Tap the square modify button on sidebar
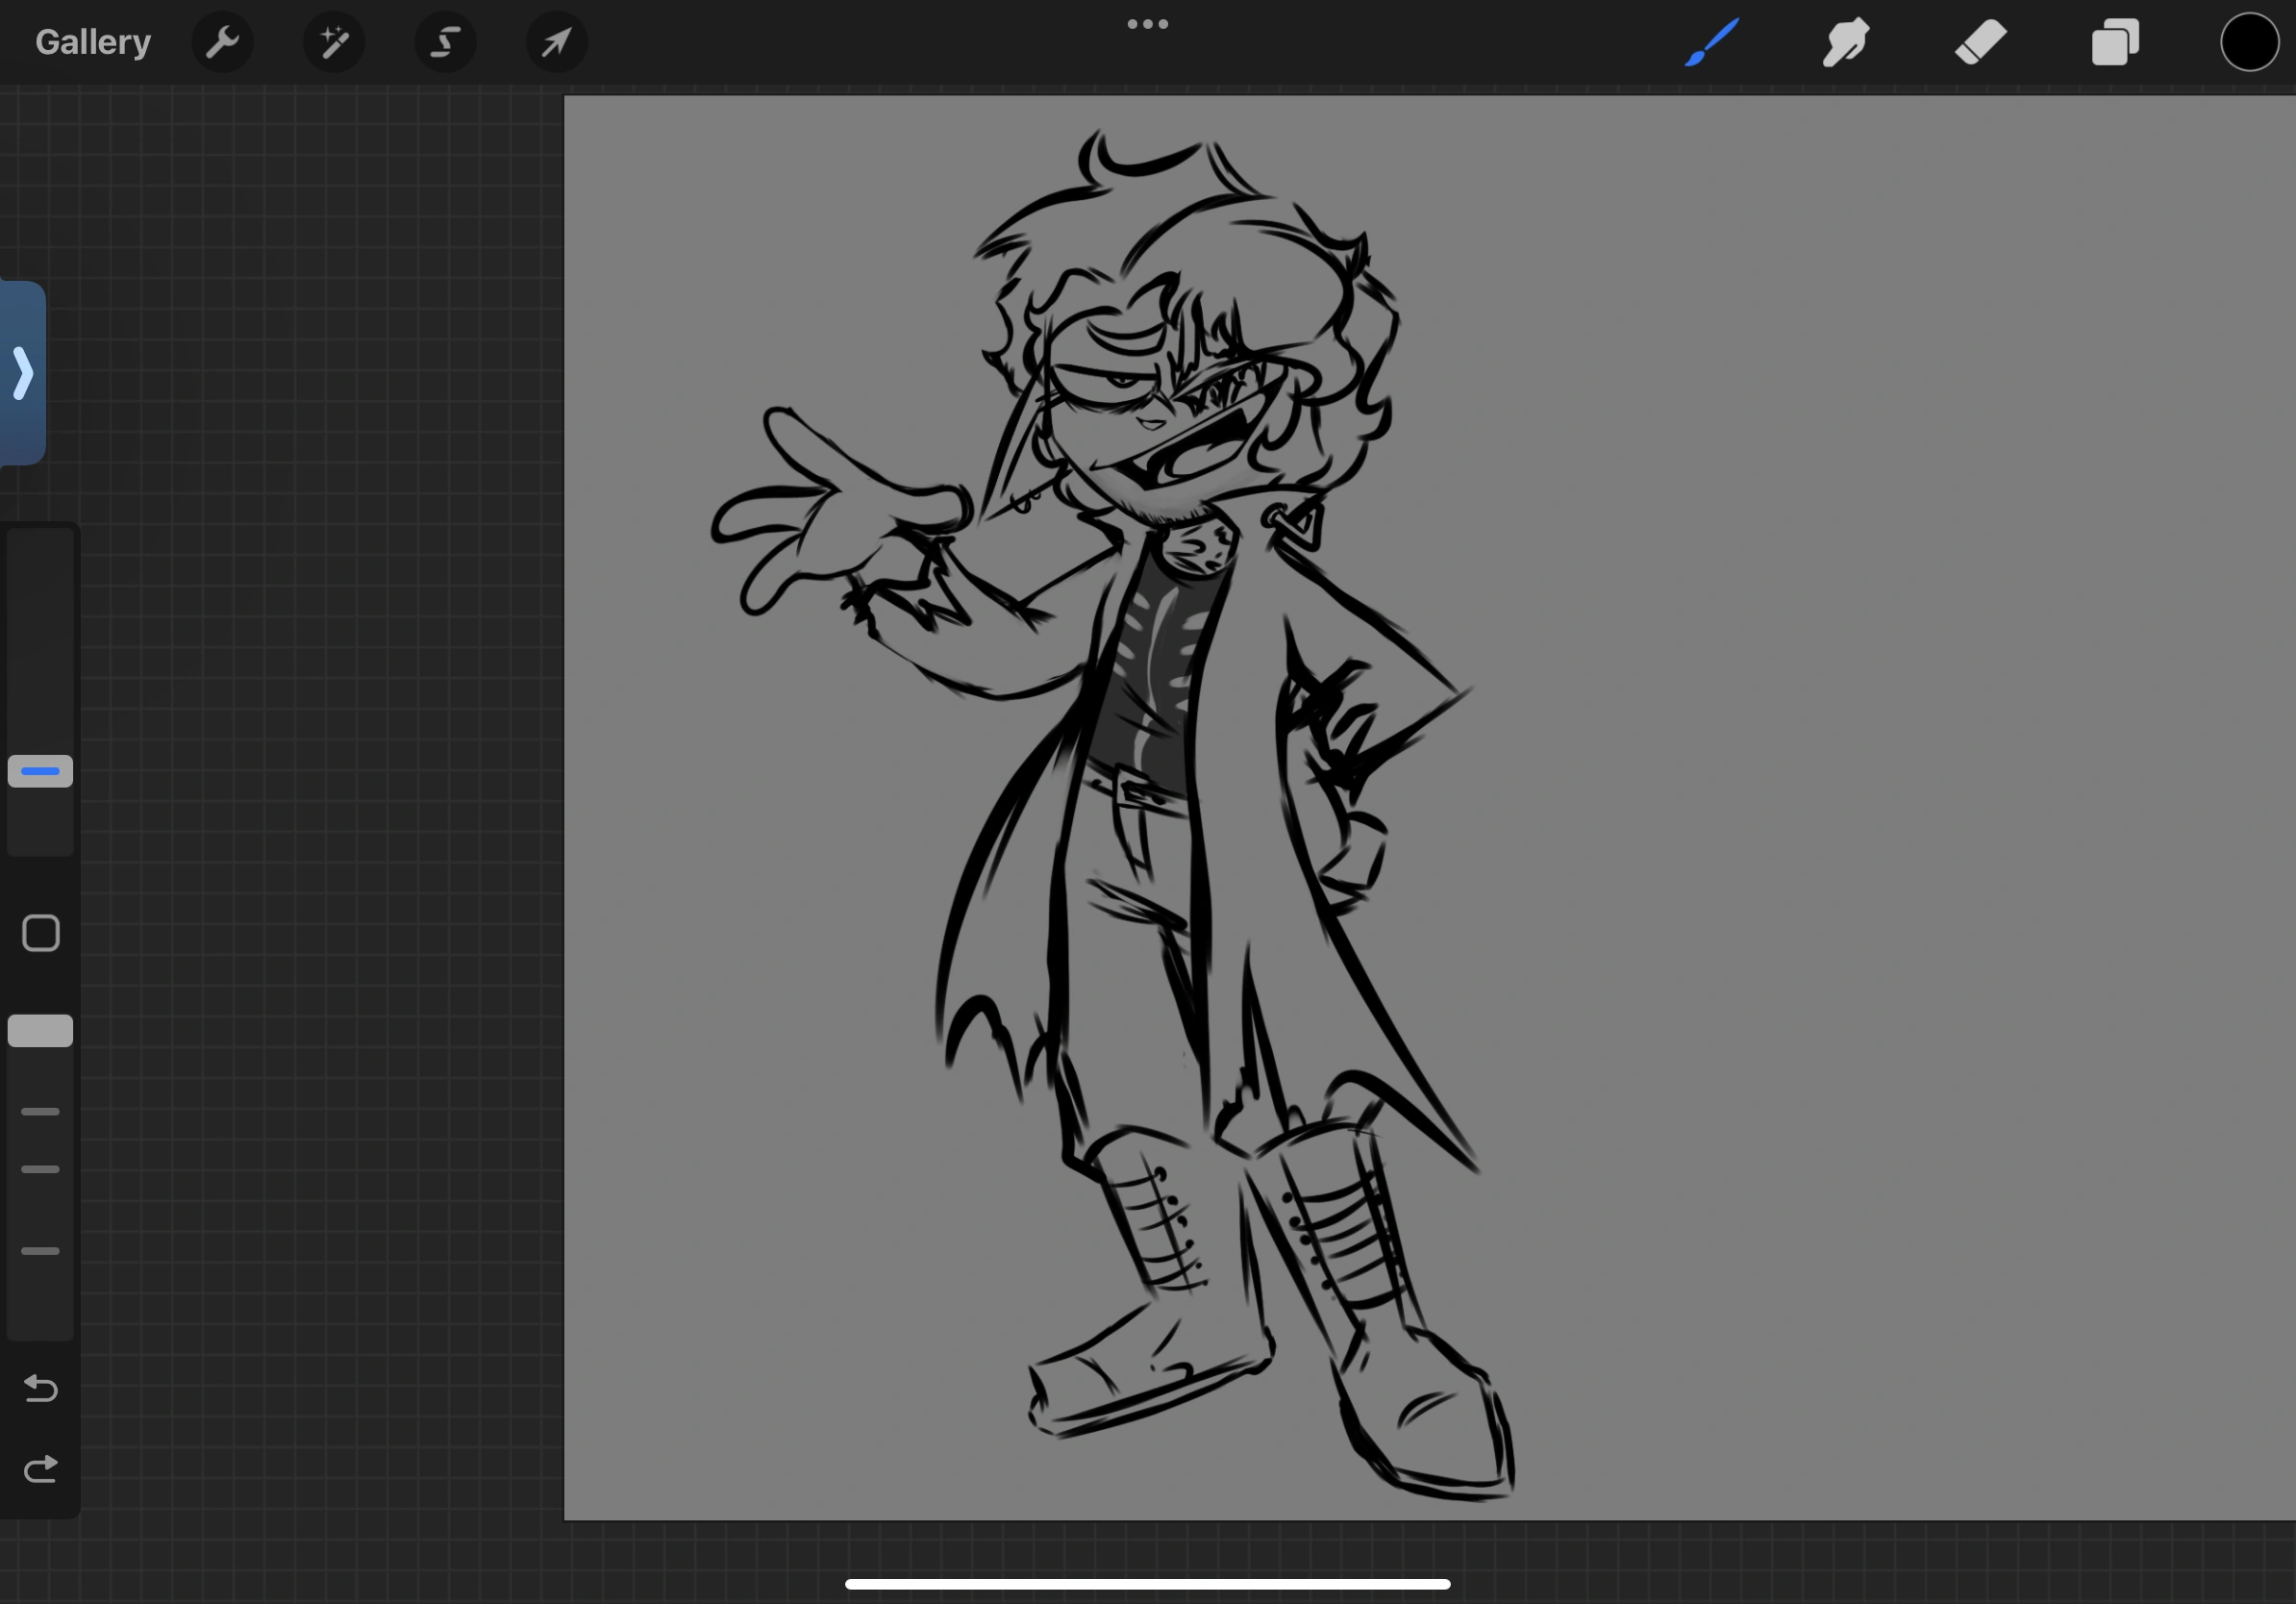The height and width of the screenshot is (1604, 2296). tap(41, 933)
